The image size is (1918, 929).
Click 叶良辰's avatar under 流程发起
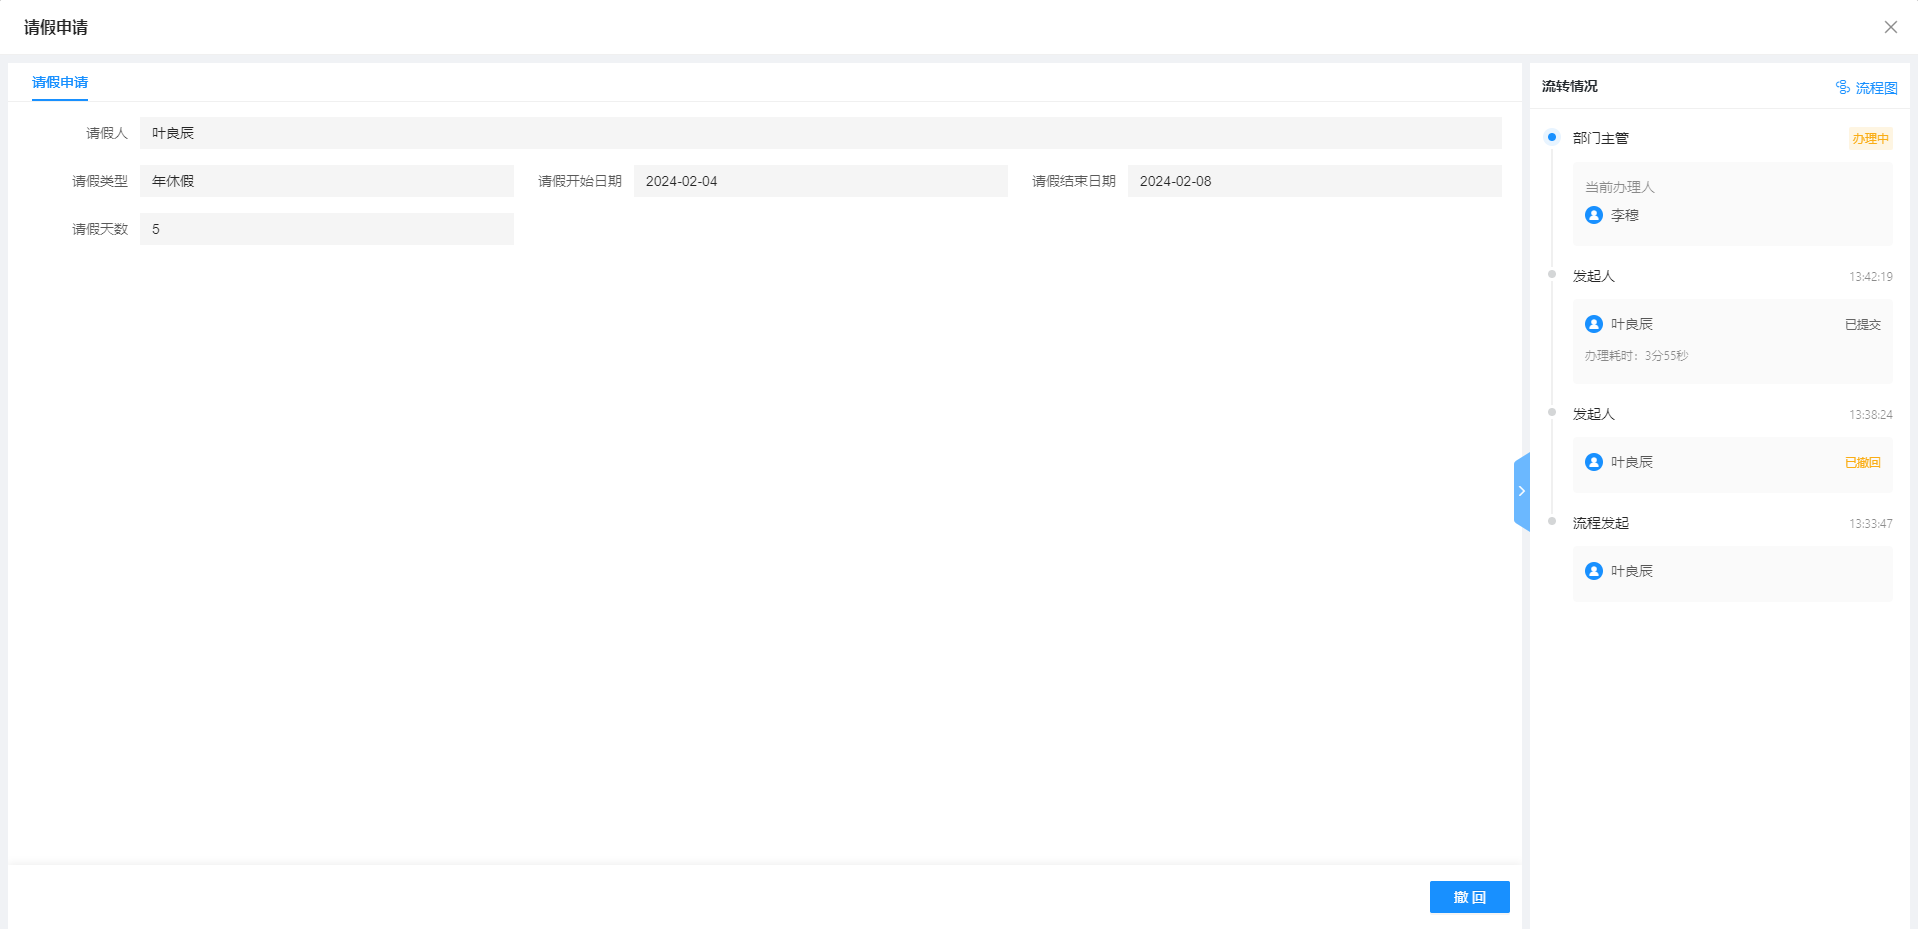tap(1594, 571)
